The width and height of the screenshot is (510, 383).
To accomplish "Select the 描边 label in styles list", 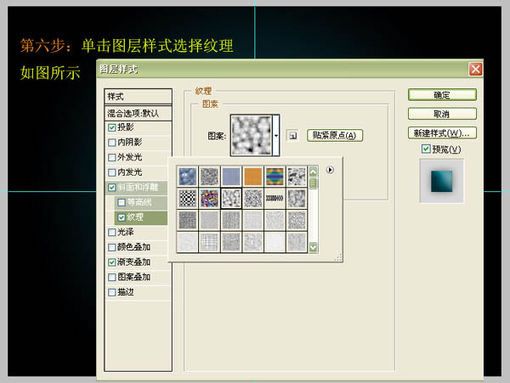I will pos(126,292).
